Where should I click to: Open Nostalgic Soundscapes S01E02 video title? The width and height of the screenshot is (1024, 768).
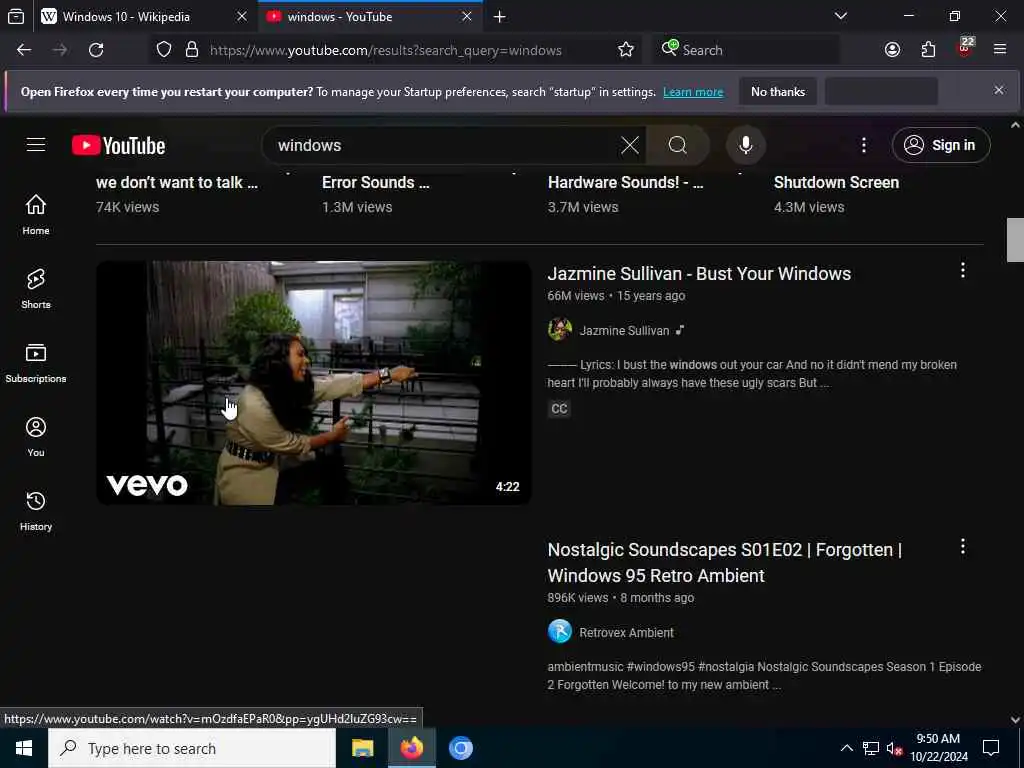tap(725, 562)
